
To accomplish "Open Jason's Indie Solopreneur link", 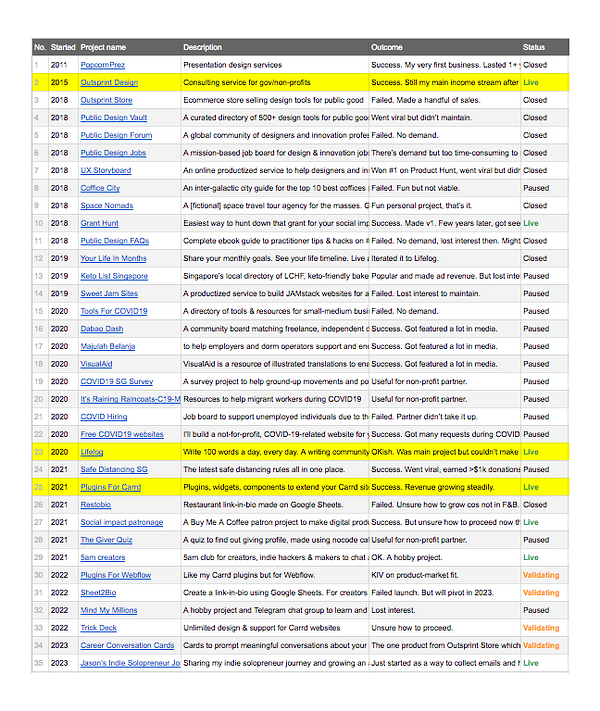I will (x=130, y=663).
